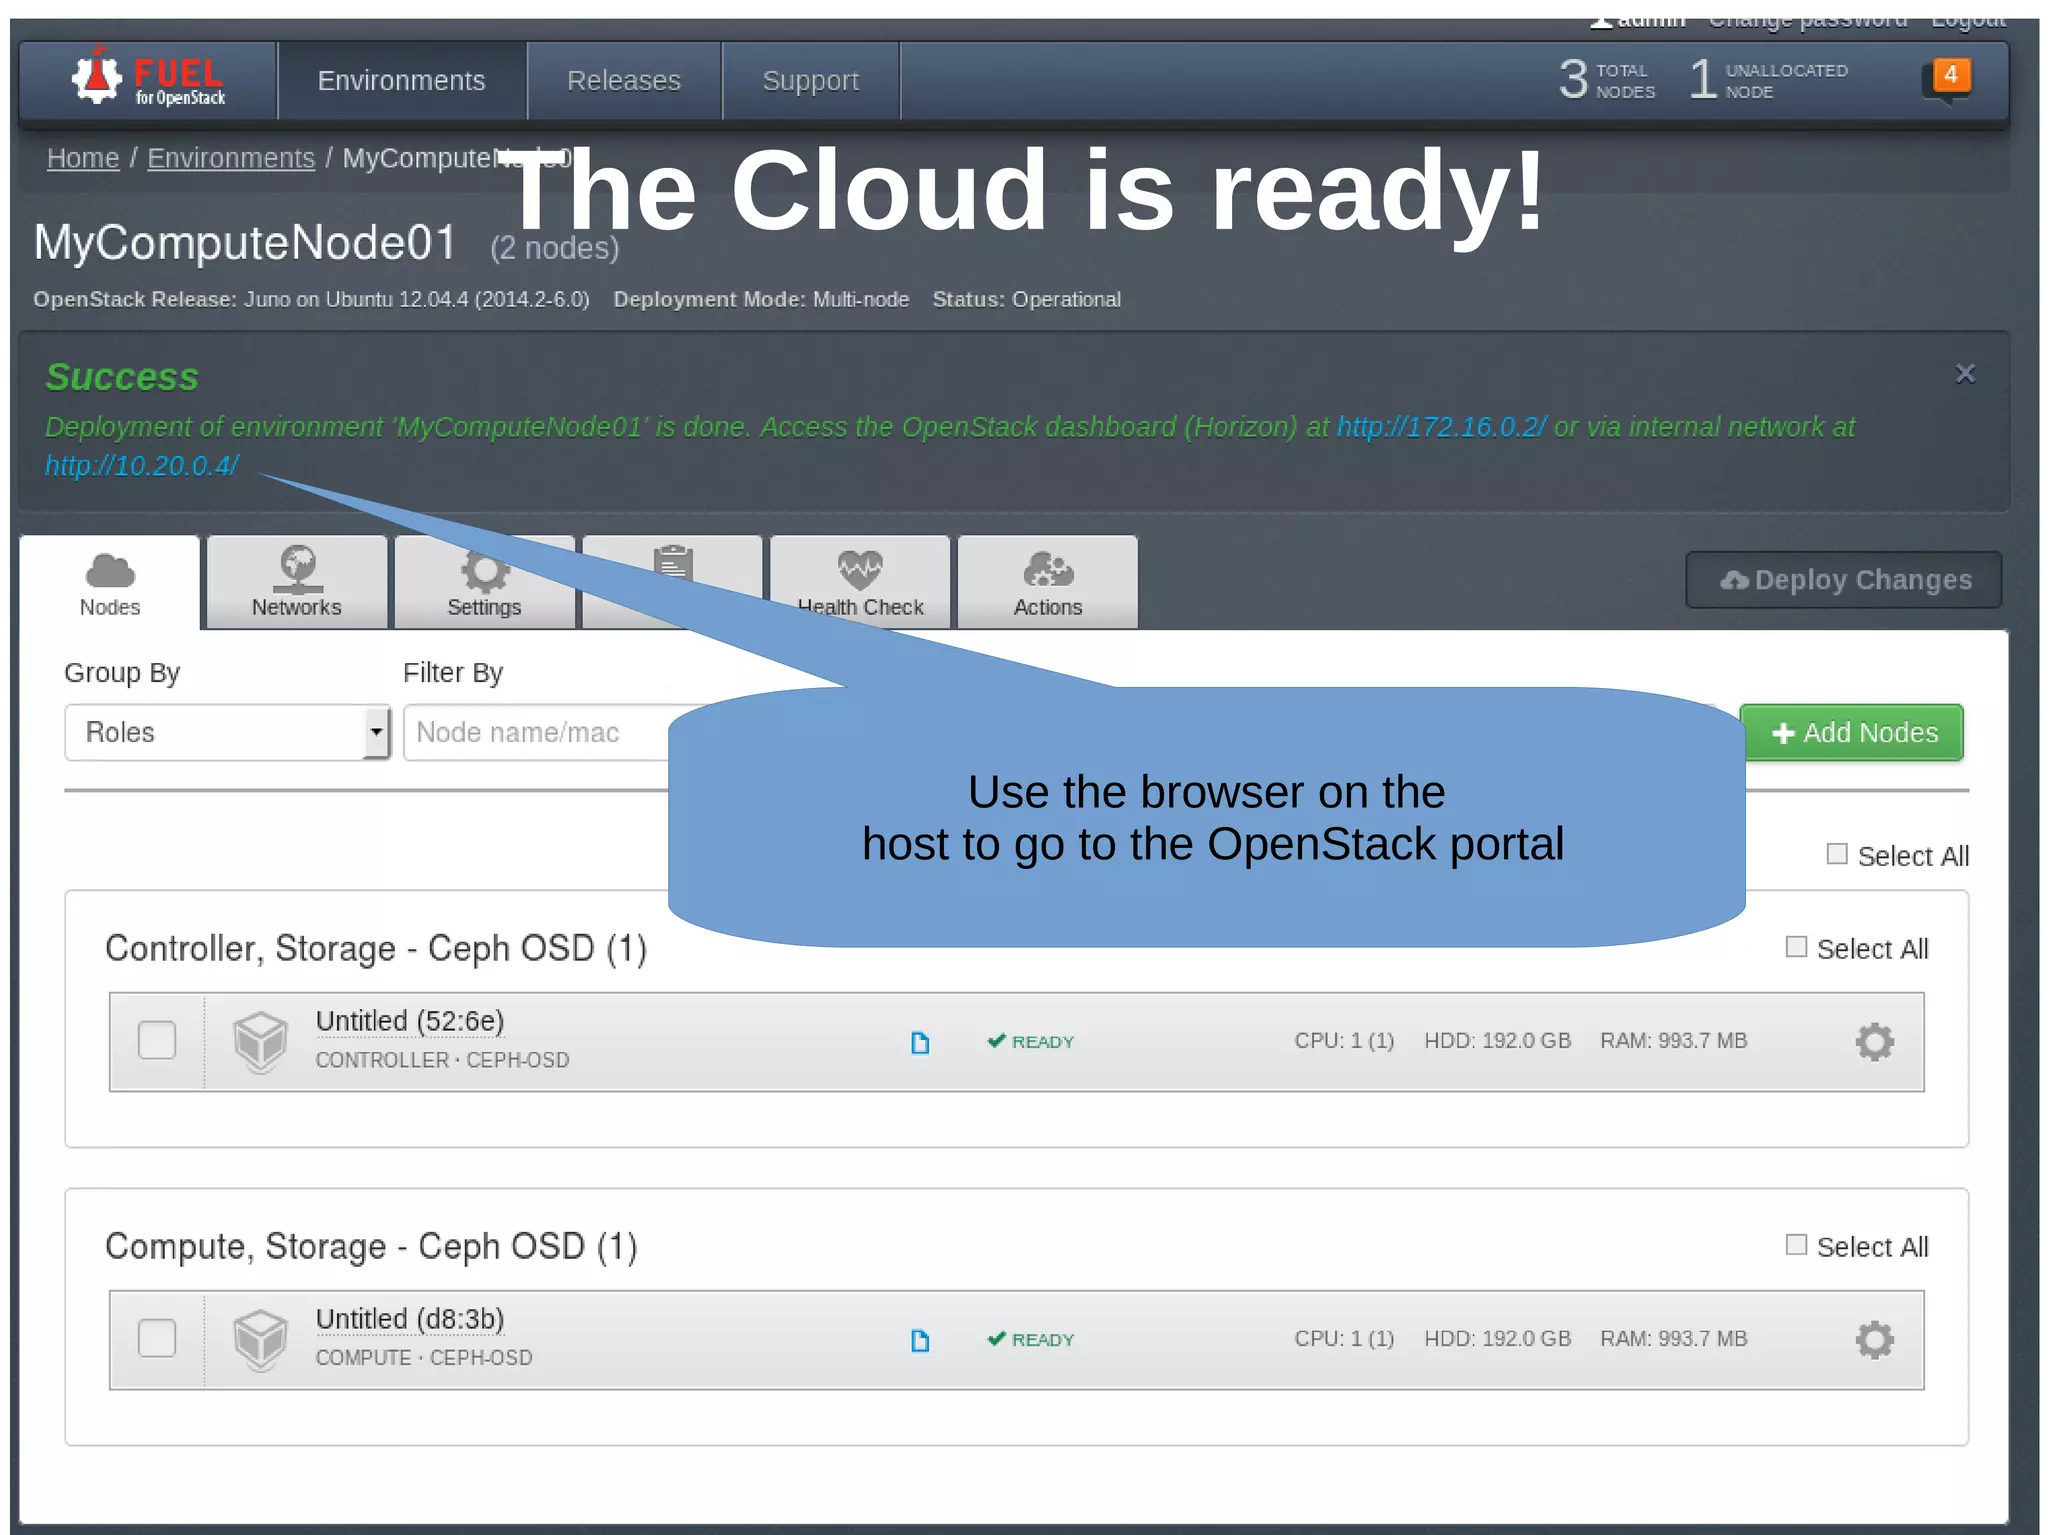Screen dimensions: 2048x1535
Task: Open Support in the top navigation
Action: (811, 81)
